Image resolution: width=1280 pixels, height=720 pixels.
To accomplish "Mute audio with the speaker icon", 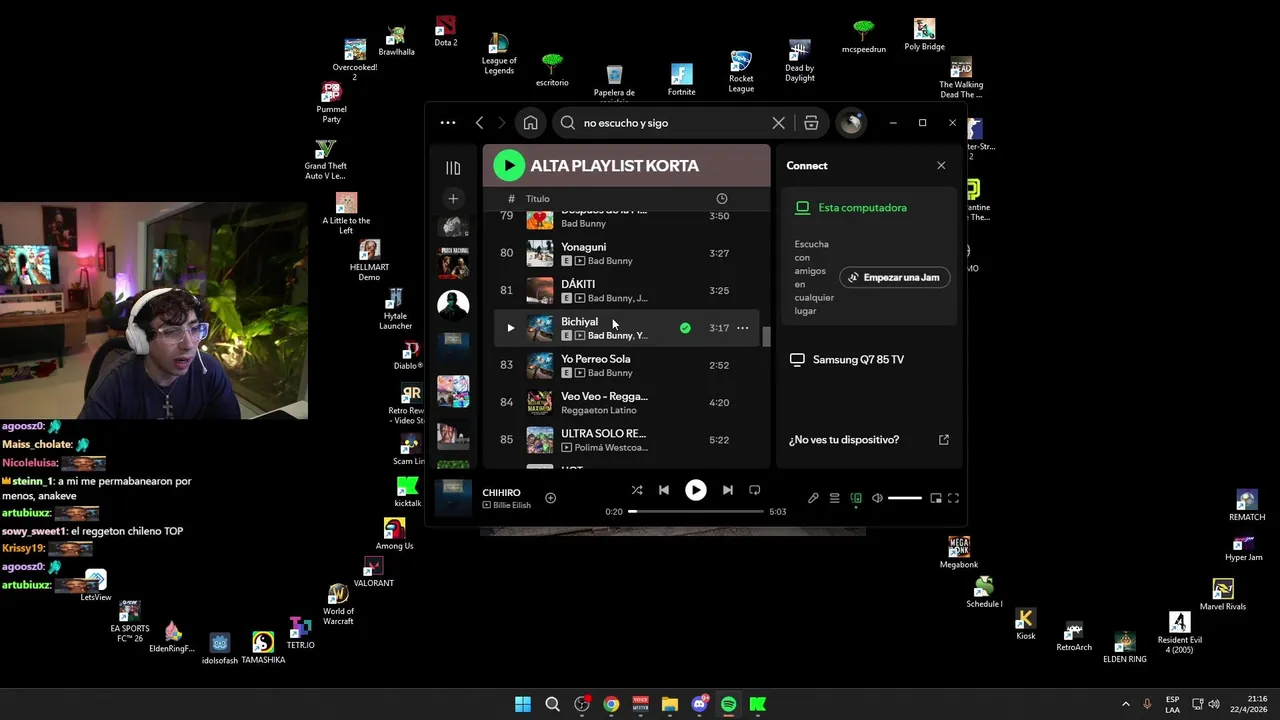I will click(x=877, y=498).
